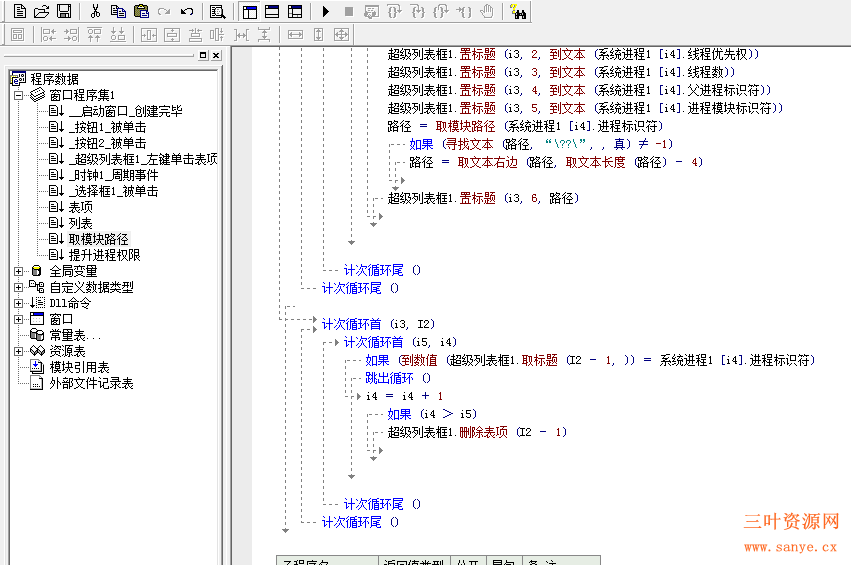Screen dimensions: 851x565
Task: Open 模块引用表 in the tree
Action: [79, 367]
